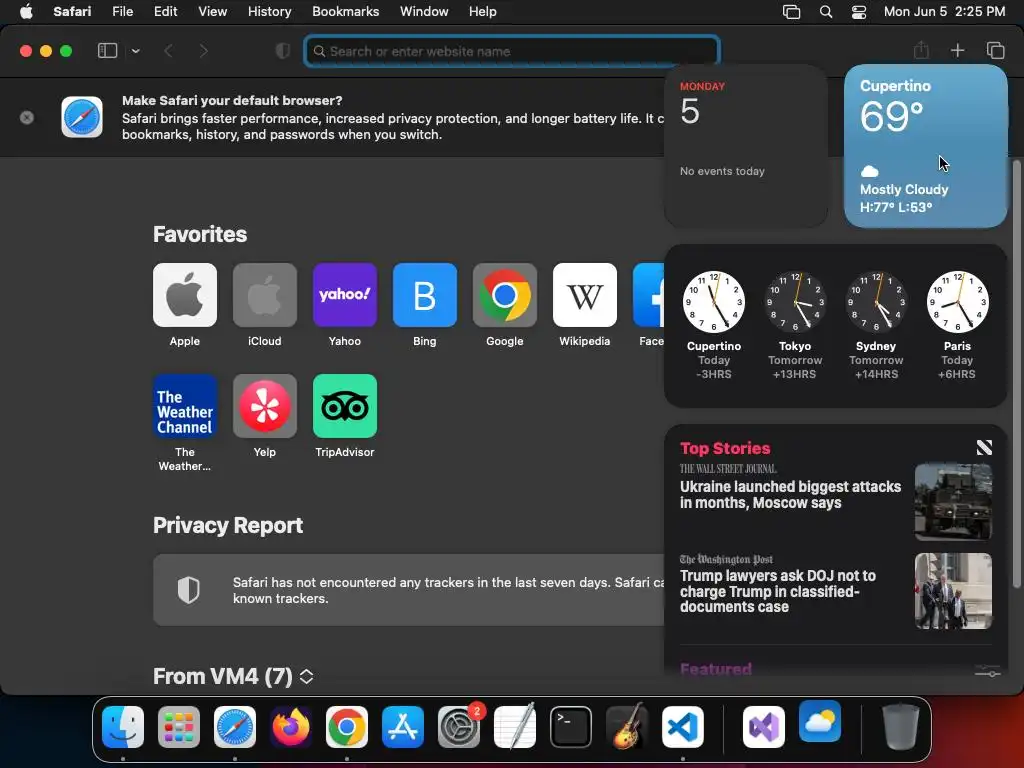Open the iCloud favorite tile
This screenshot has height=768, width=1024.
click(264, 295)
